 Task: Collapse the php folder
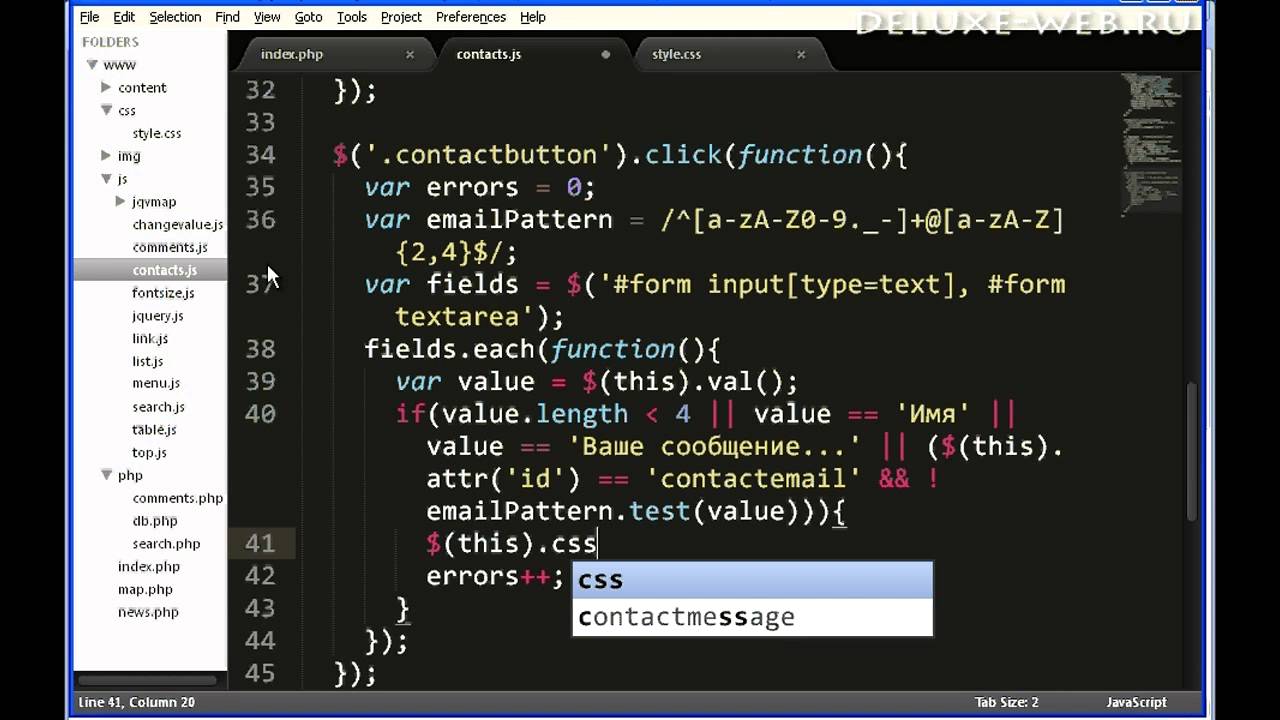[x=106, y=475]
